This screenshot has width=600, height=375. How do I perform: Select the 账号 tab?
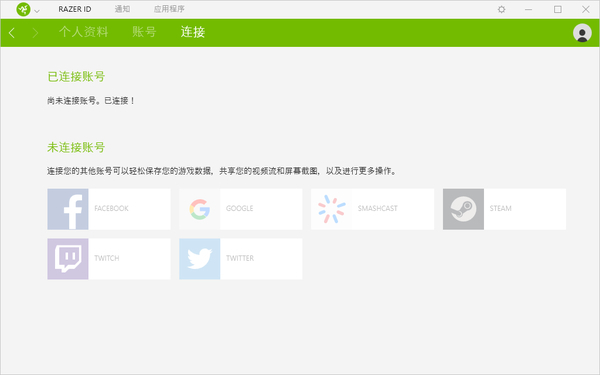pos(144,32)
